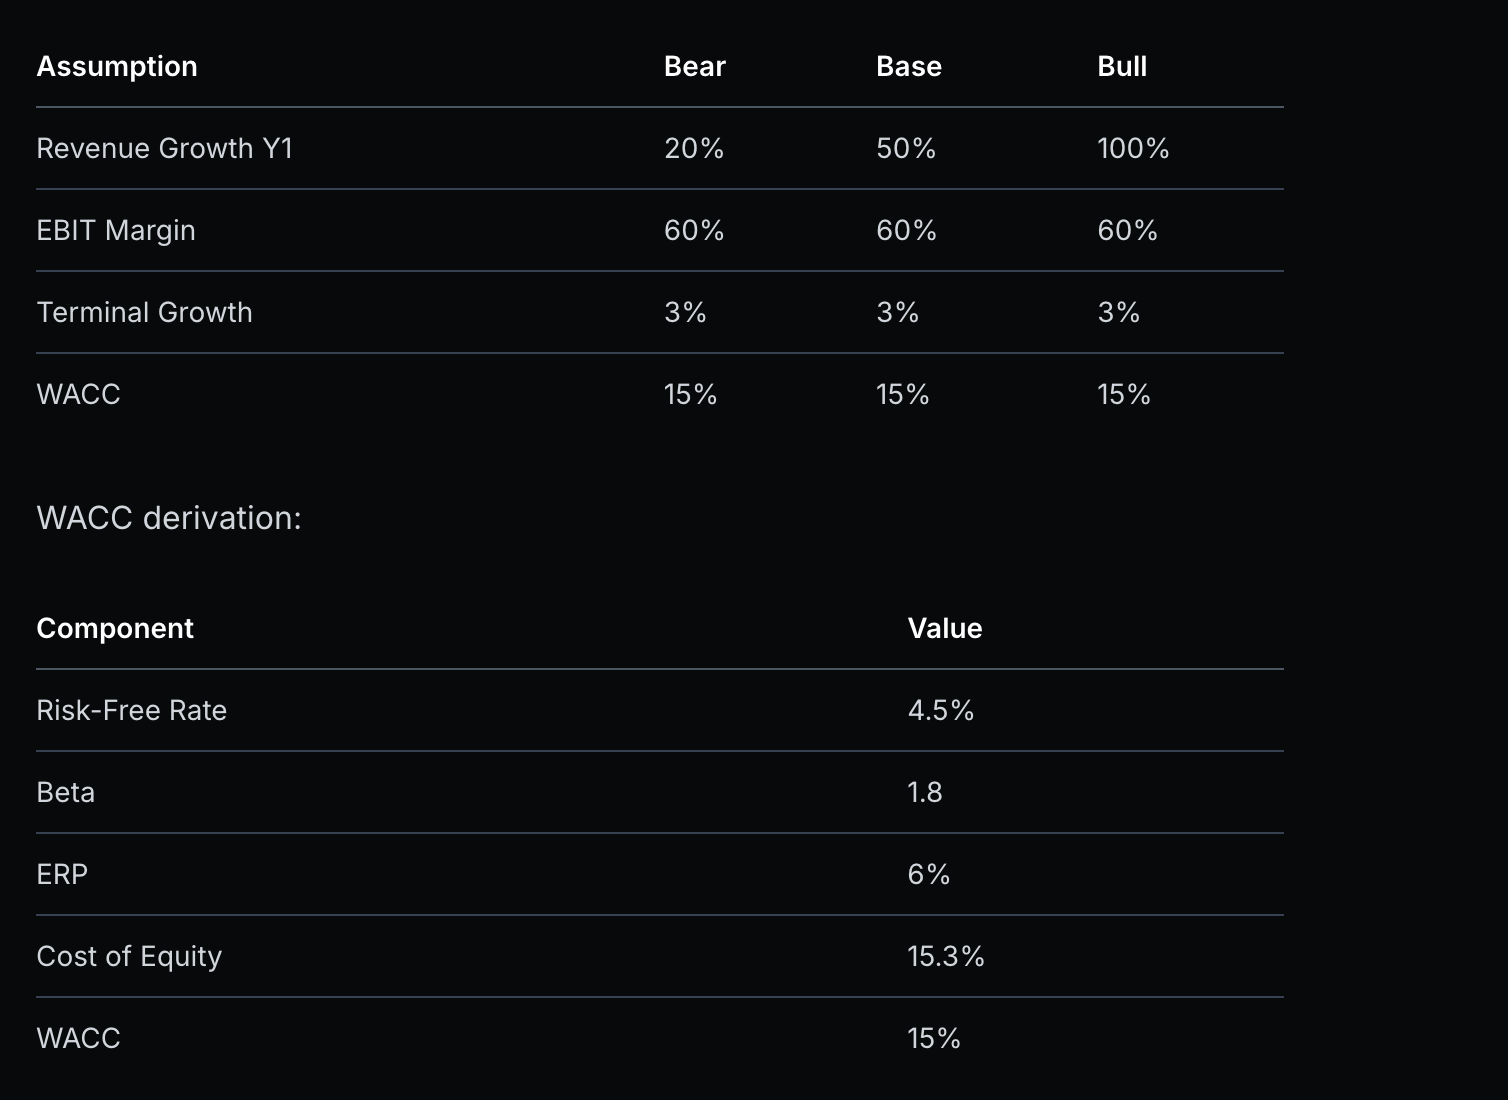Select the 100% Bull revenue growth cell
The height and width of the screenshot is (1100, 1508).
[1132, 148]
